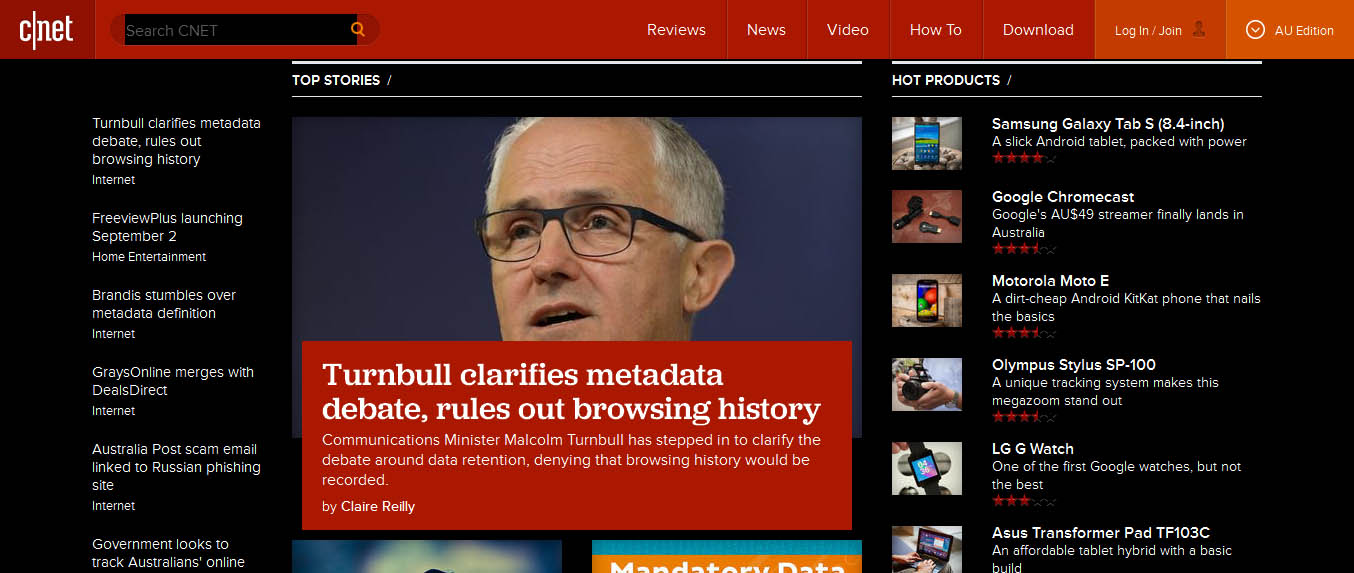Click star rating under Google Chromecast
1354x573 pixels.
[1023, 249]
